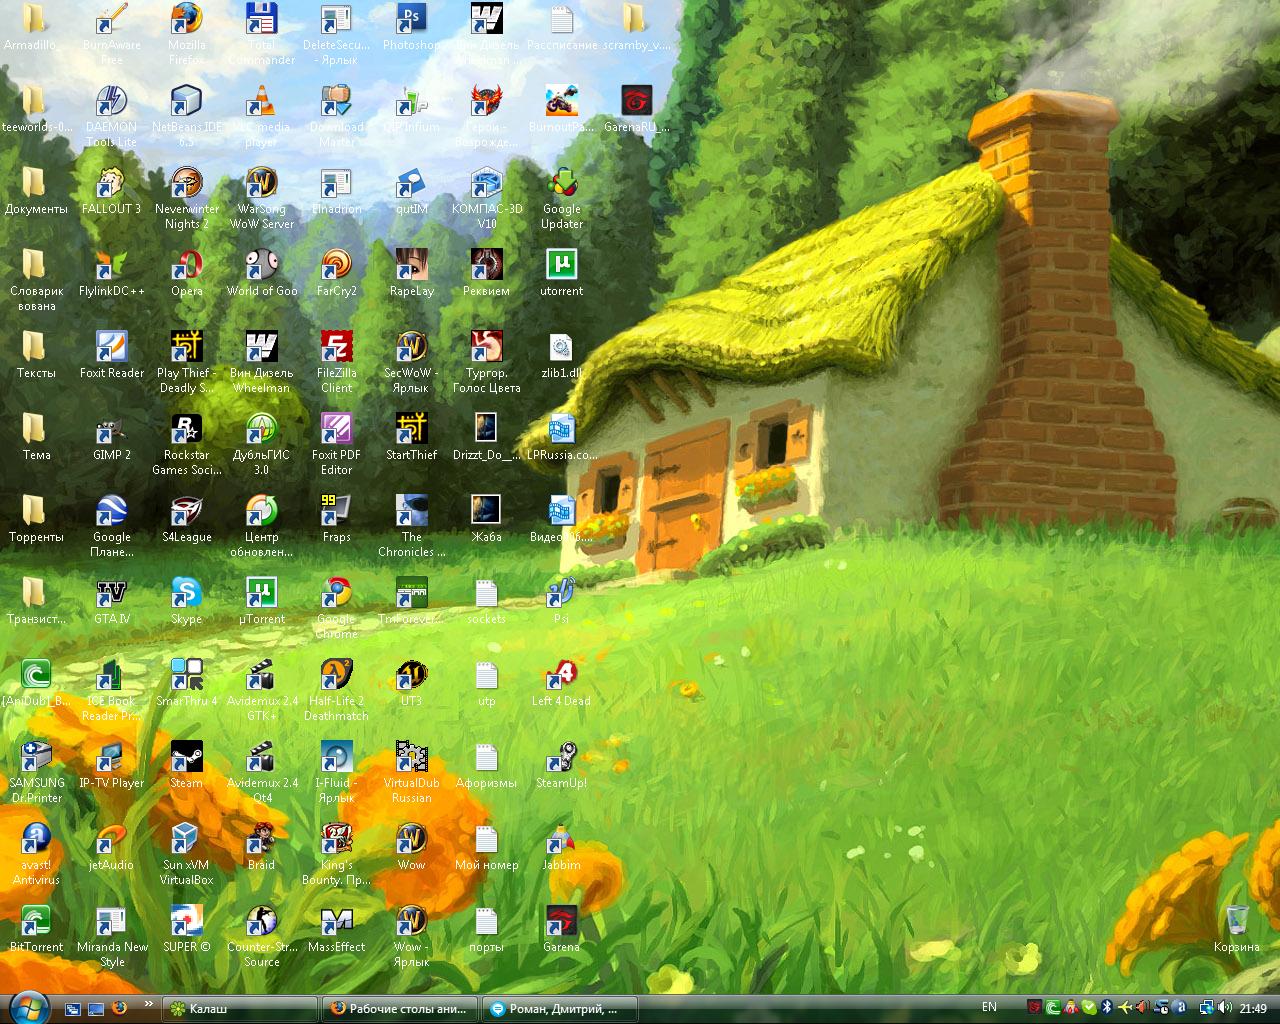Click the Bluetooth tray icon

tap(1107, 1008)
